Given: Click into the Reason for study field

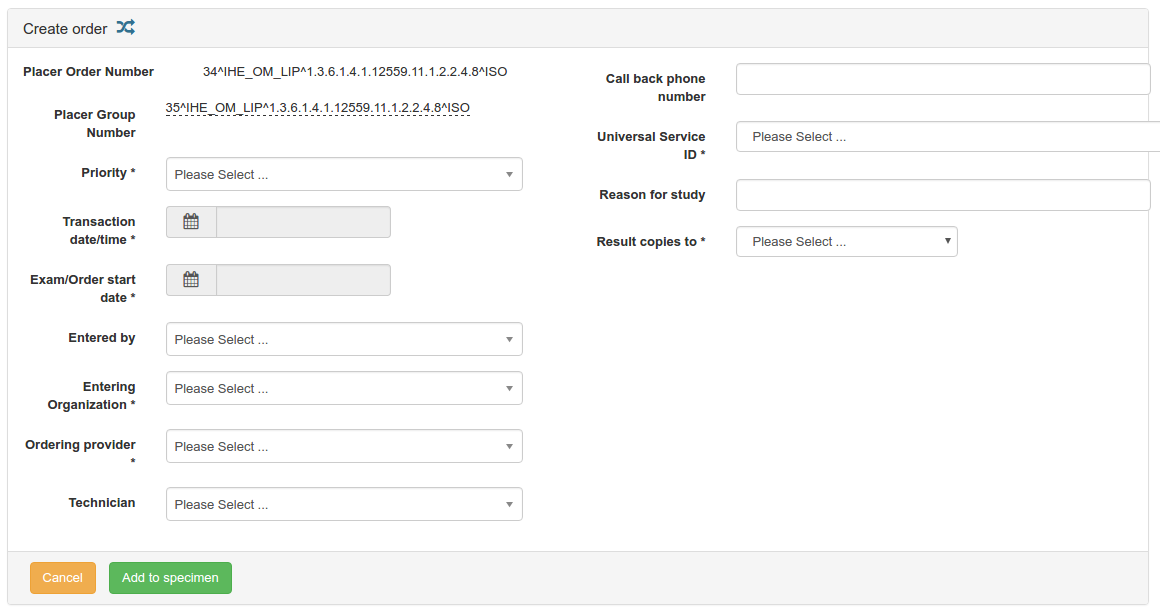Looking at the screenshot, I should 942,195.
